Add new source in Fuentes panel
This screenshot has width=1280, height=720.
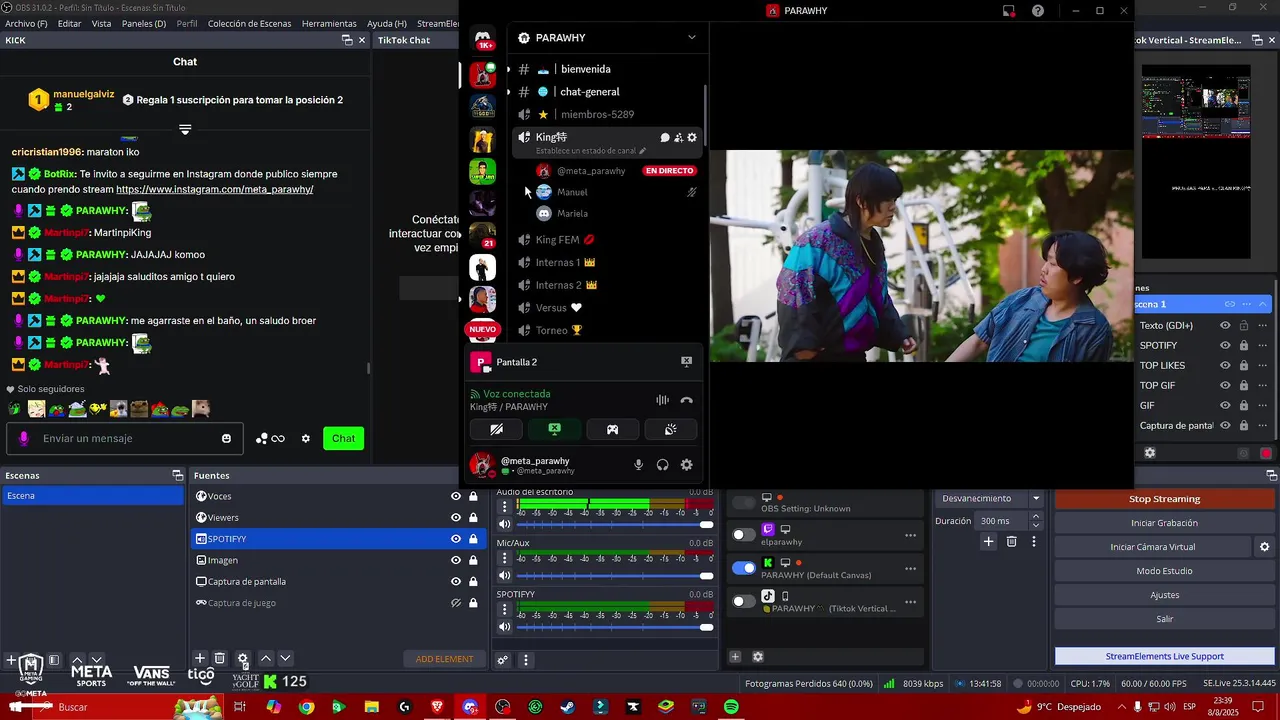pos(200,658)
